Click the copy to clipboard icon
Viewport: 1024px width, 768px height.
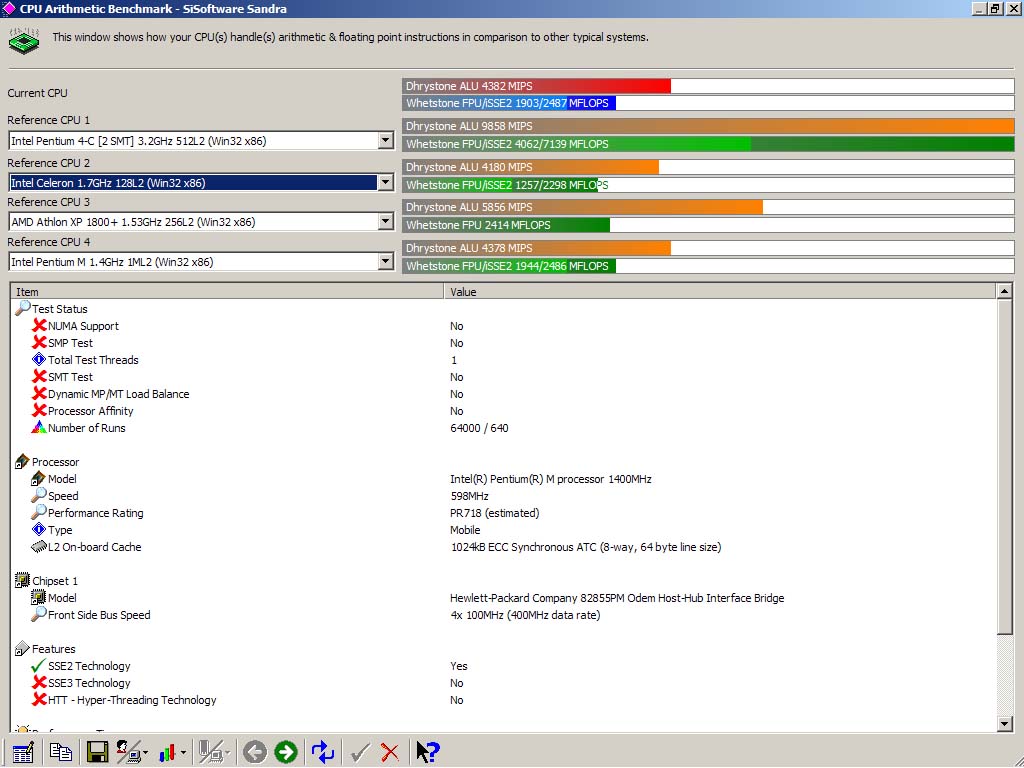(61, 752)
